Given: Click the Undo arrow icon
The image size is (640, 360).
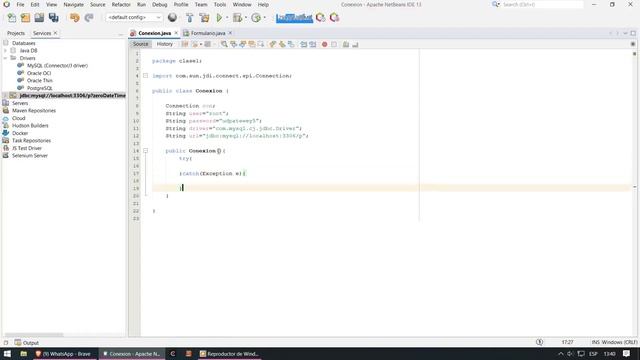Looking at the screenshot, I should point(74,18).
